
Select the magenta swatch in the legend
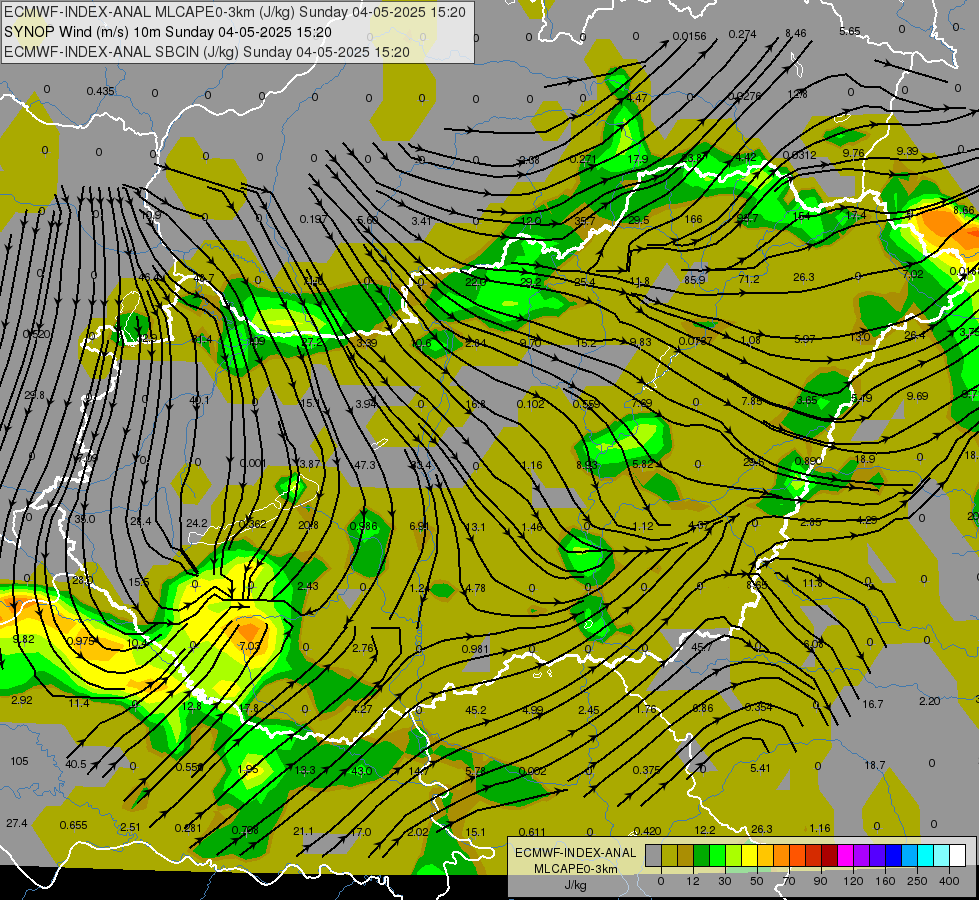845,855
